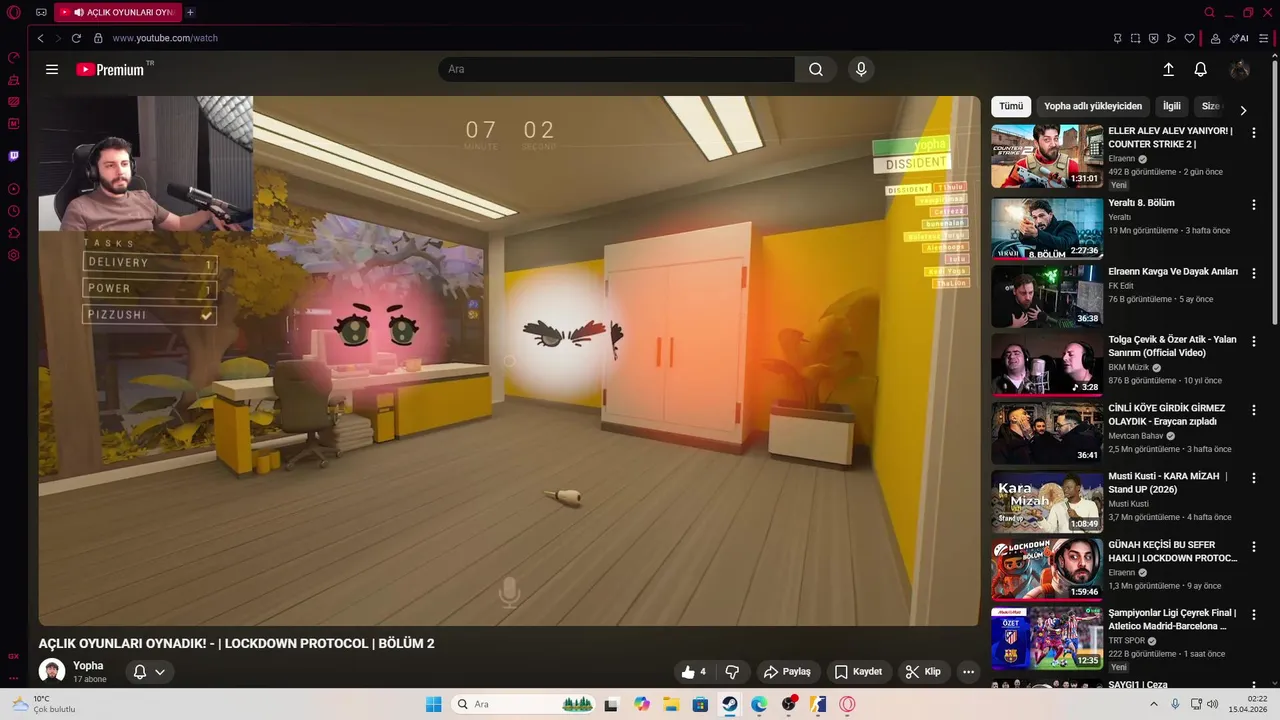Click the Windows taskbar search box

click(524, 704)
